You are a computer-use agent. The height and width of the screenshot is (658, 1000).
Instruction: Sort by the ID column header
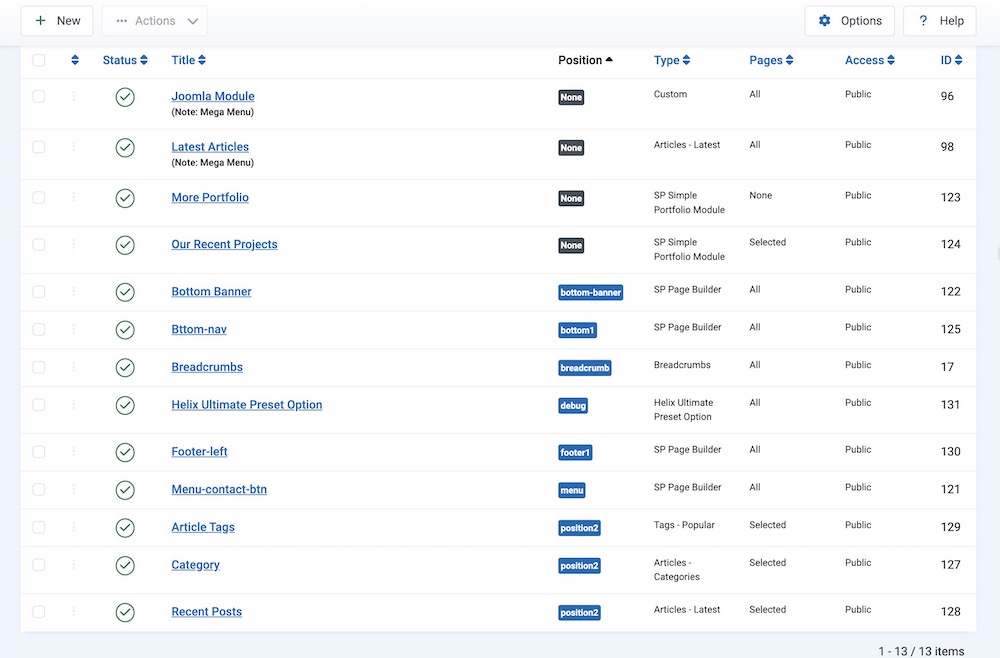coord(951,61)
